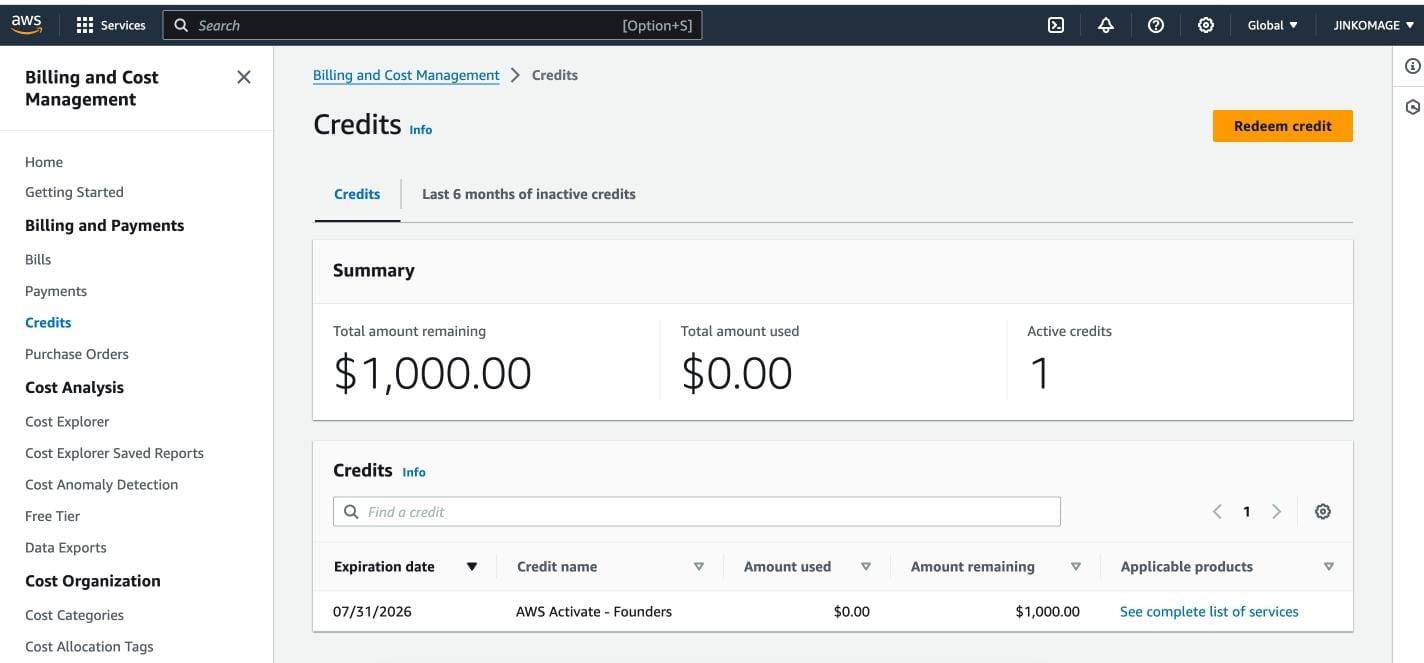Image resolution: width=1424 pixels, height=663 pixels.
Task: Sort by Amount remaining column
Action: point(1076,567)
